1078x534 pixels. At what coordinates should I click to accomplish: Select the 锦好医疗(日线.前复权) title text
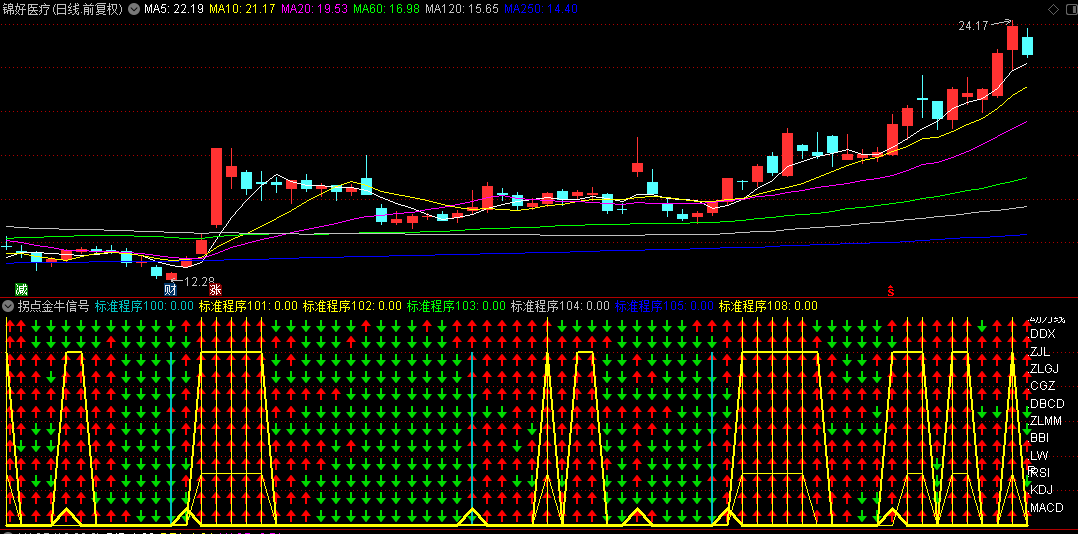click(x=63, y=10)
